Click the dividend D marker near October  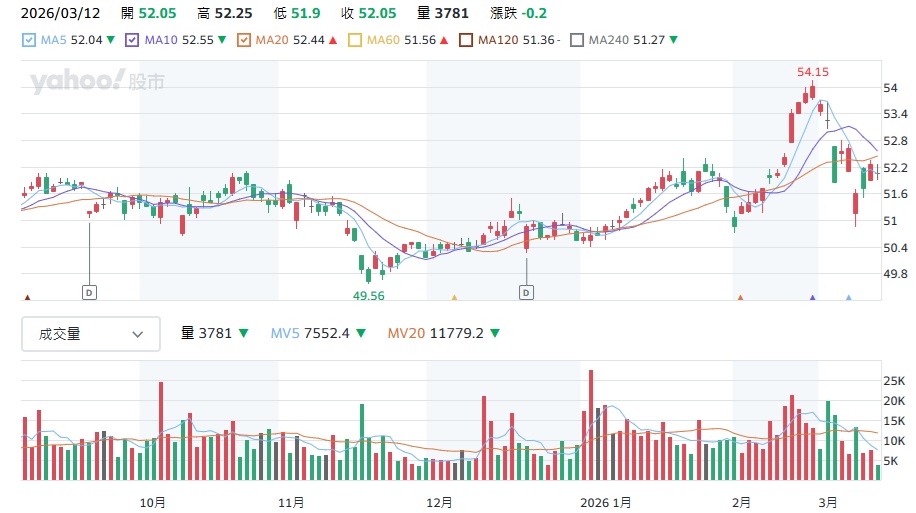90,292
